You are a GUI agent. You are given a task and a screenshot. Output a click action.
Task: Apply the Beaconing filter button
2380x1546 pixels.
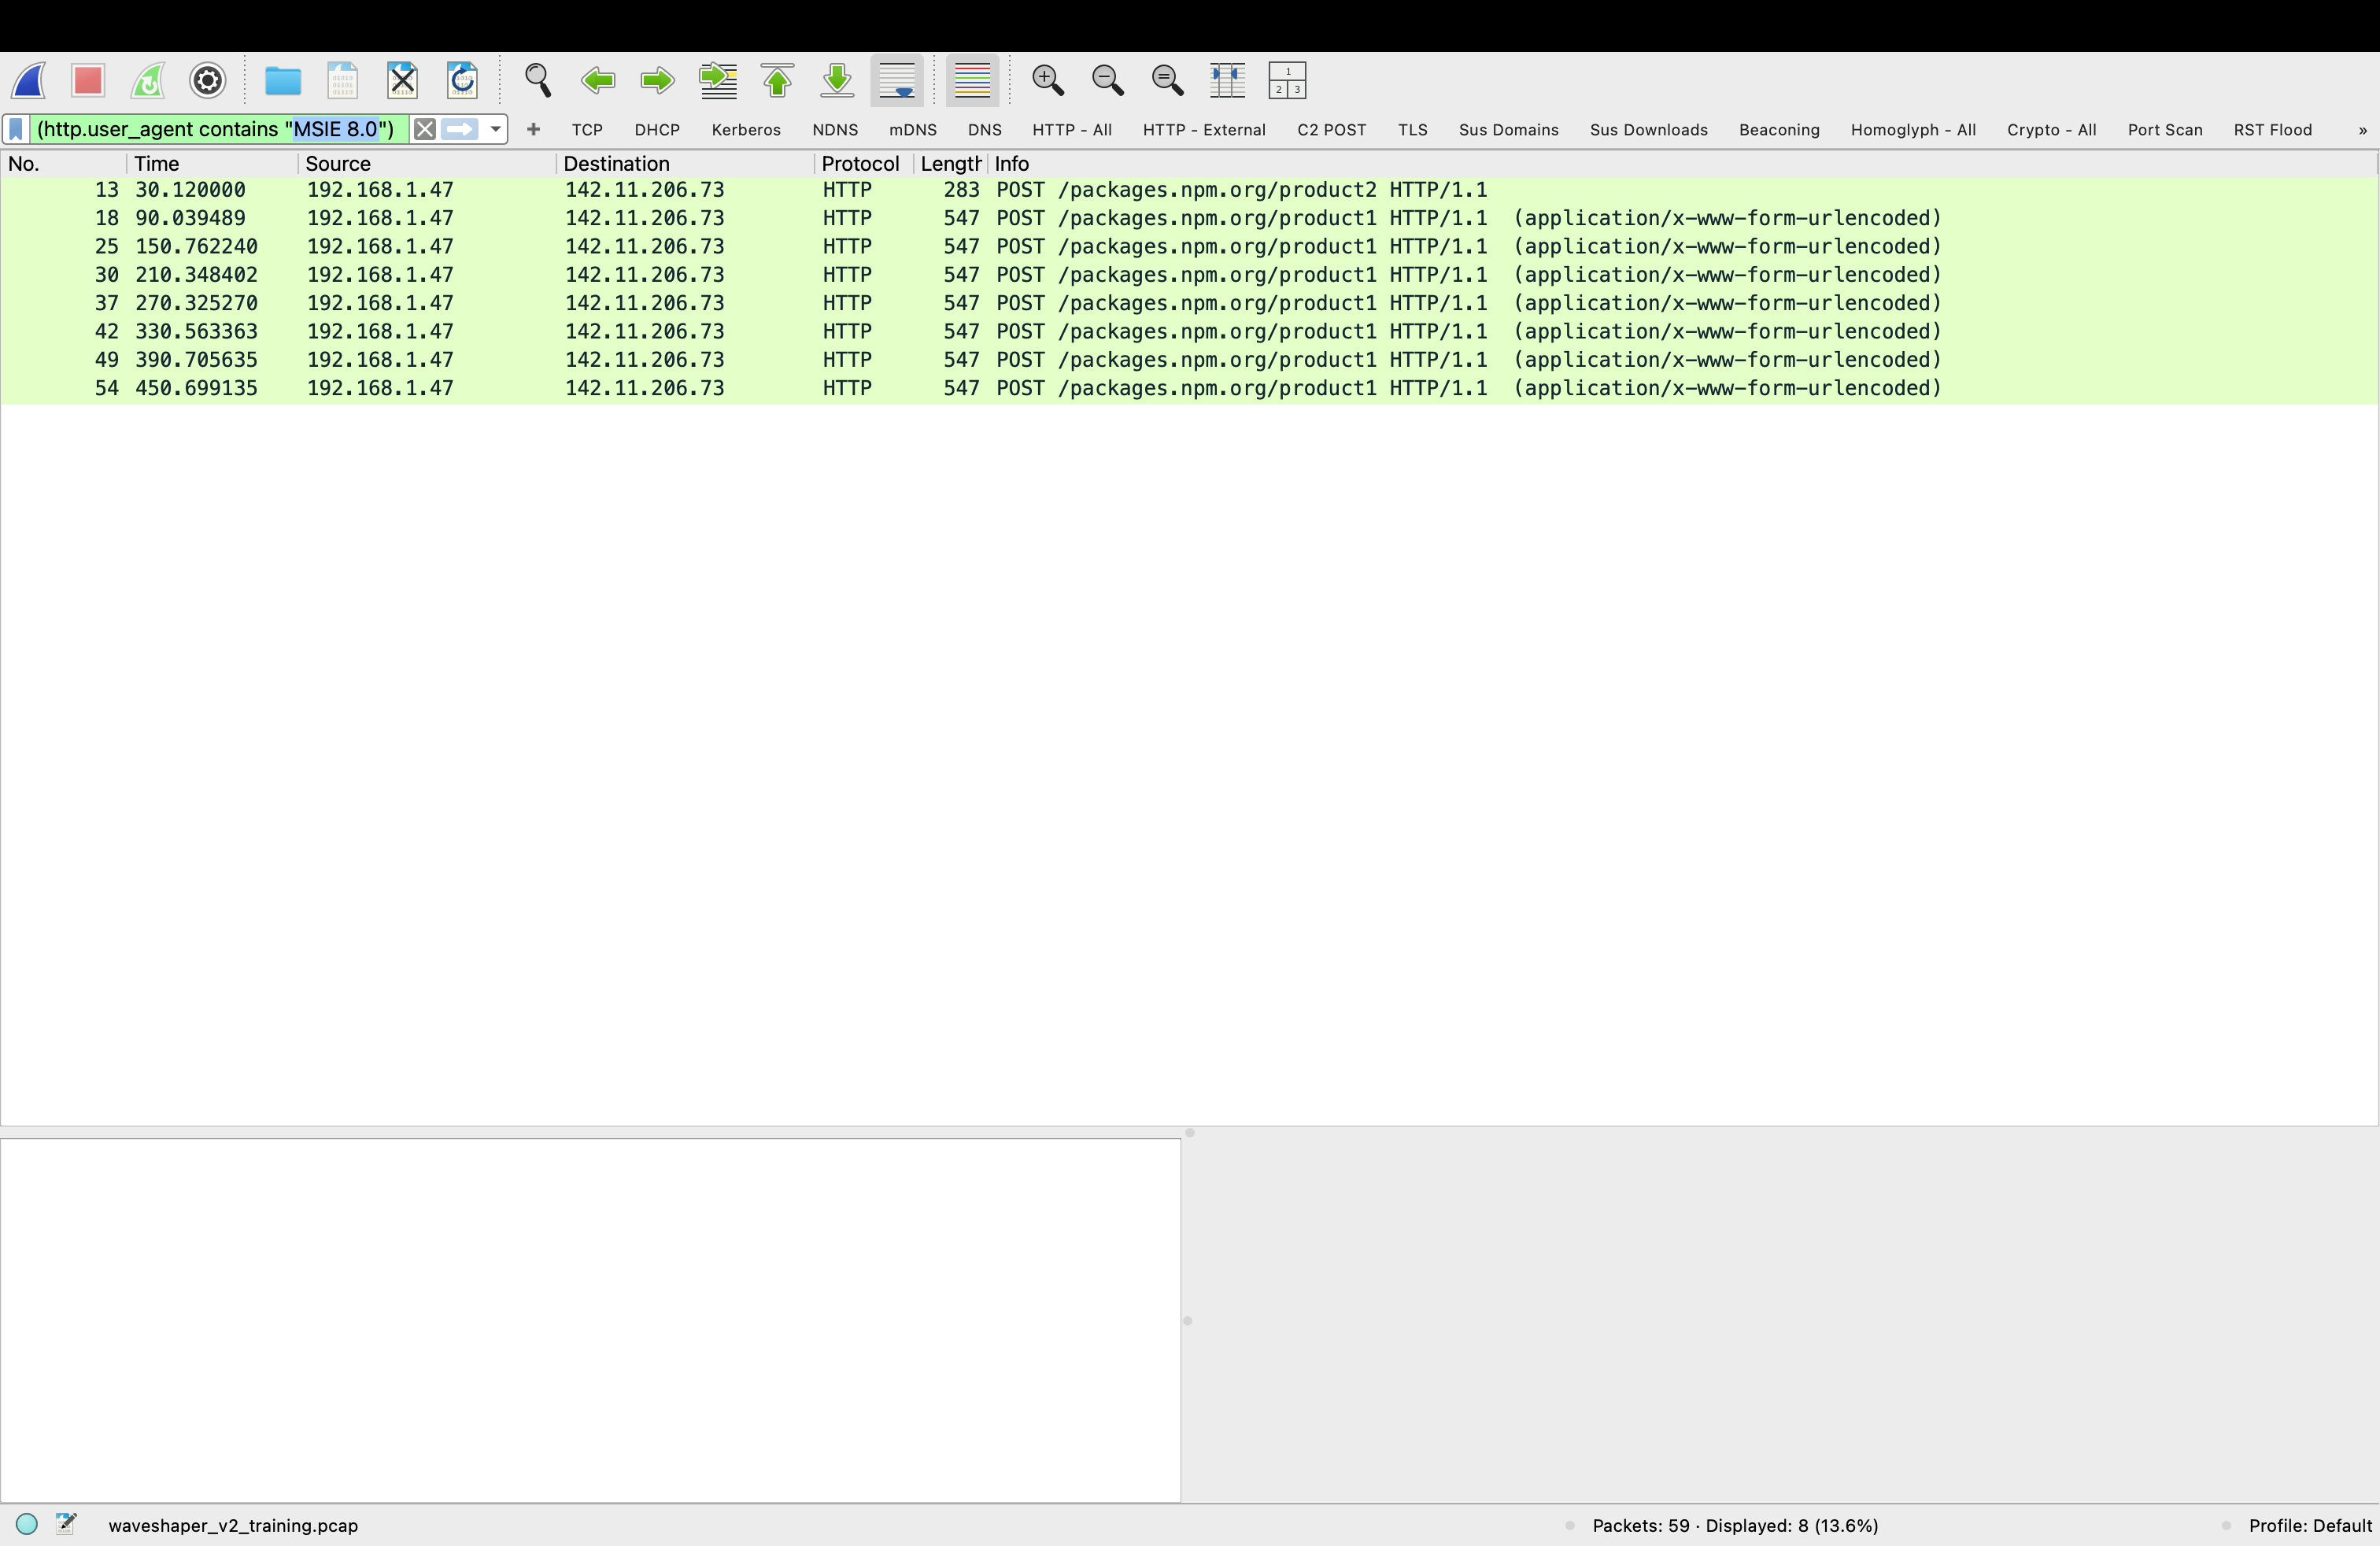(x=1779, y=130)
